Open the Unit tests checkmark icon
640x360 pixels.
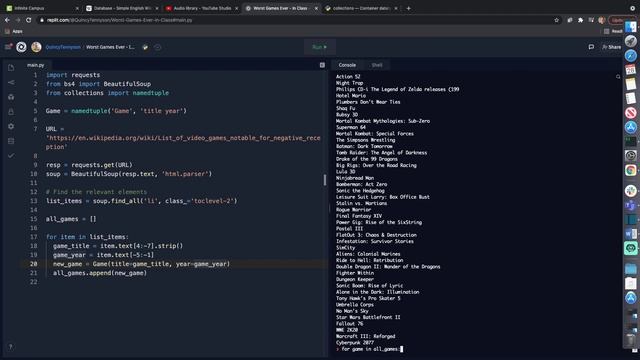[11, 156]
